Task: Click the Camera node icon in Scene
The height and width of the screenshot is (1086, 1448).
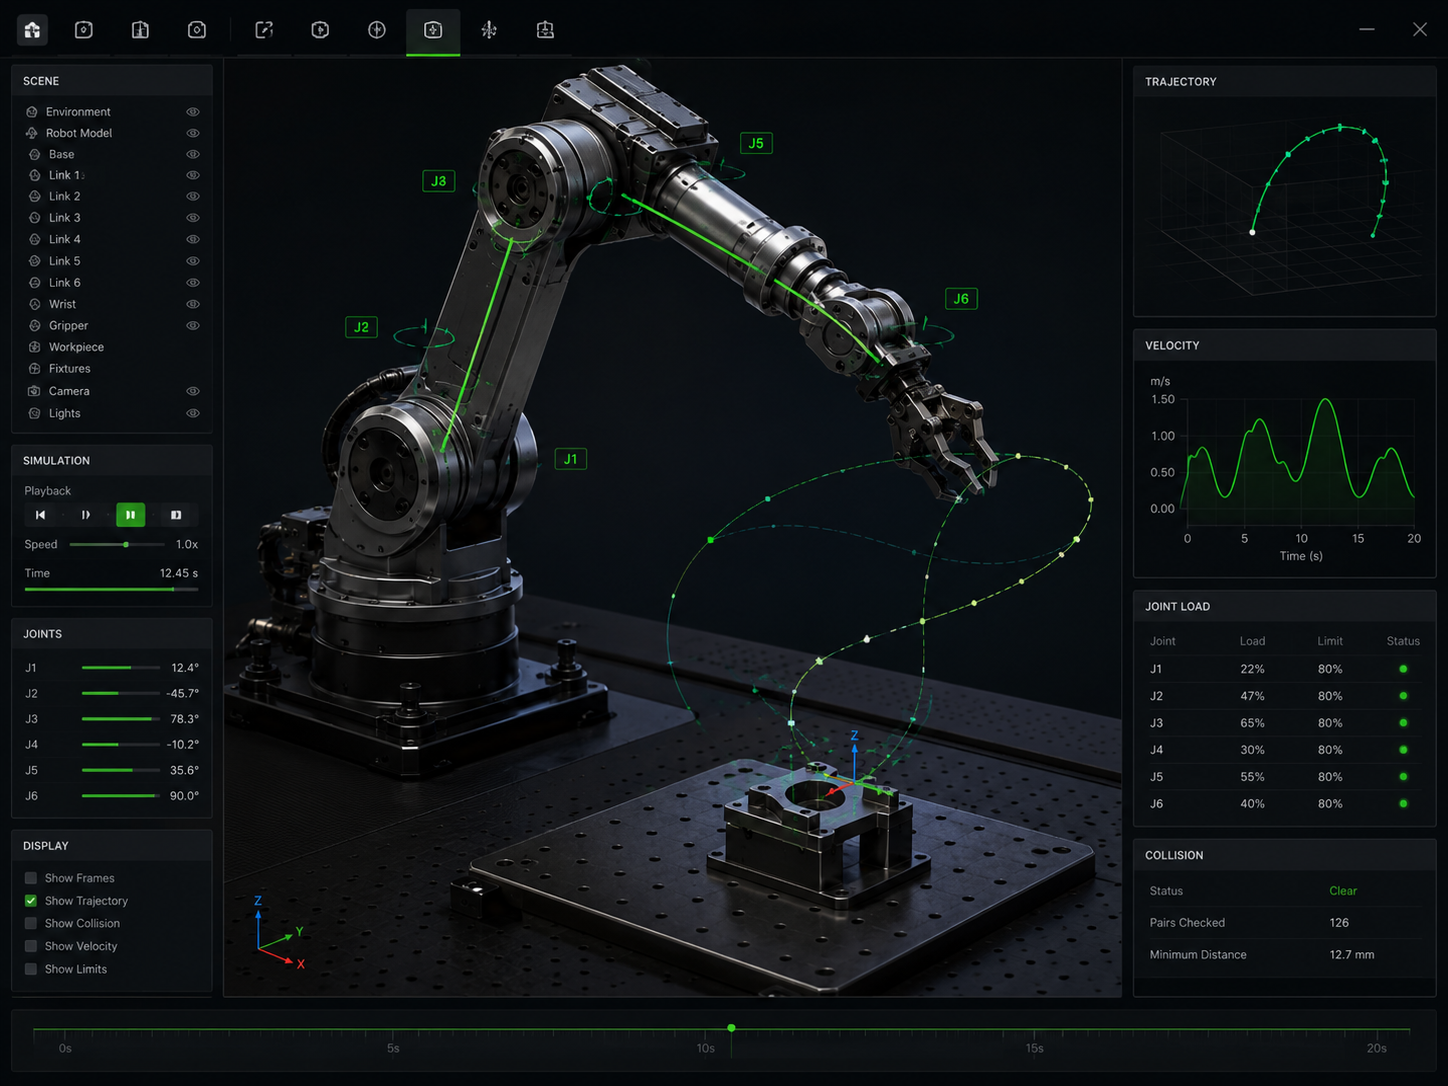Action: (x=34, y=391)
